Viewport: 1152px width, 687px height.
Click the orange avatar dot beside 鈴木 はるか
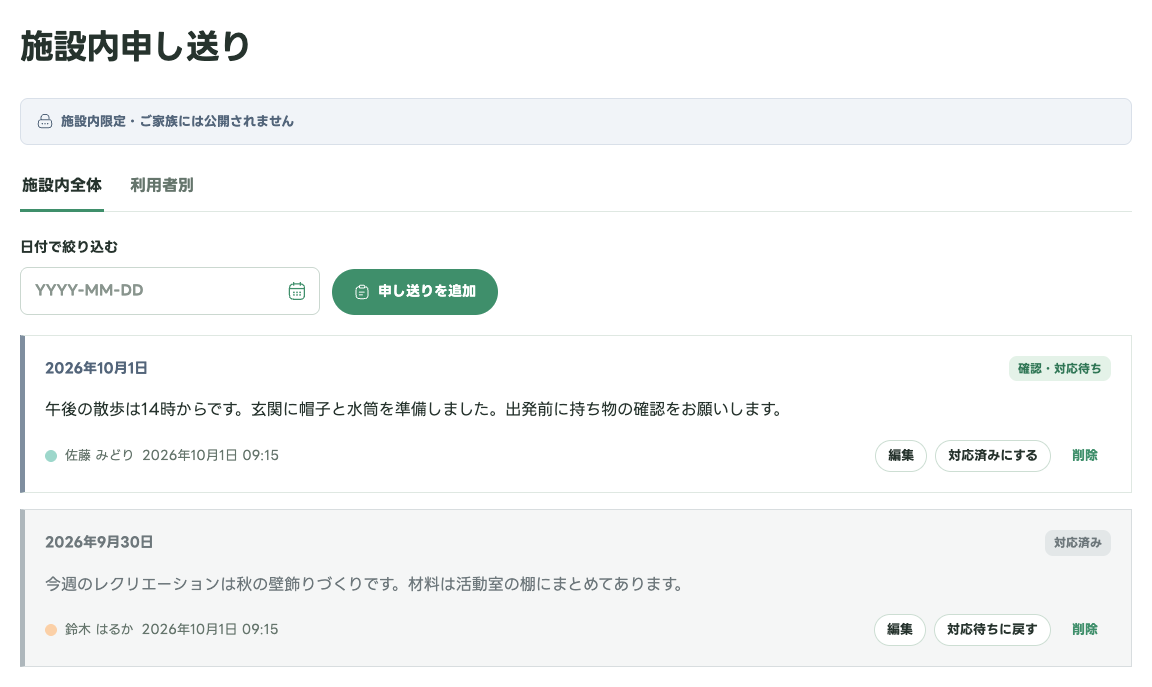(x=51, y=630)
